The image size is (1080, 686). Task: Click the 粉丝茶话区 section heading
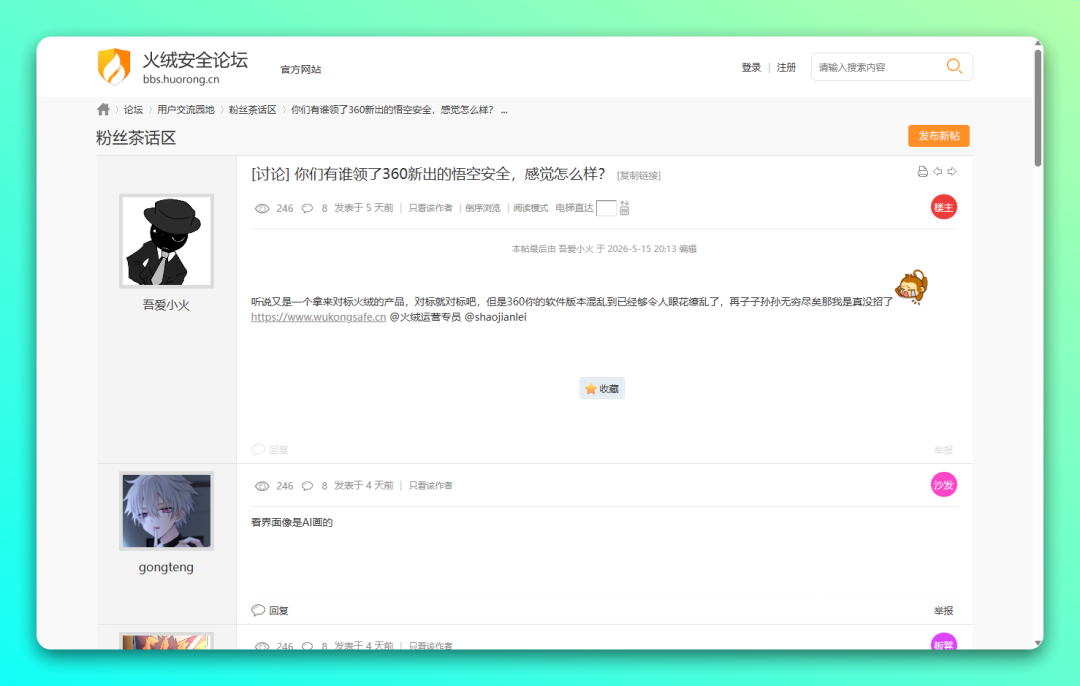[136, 138]
